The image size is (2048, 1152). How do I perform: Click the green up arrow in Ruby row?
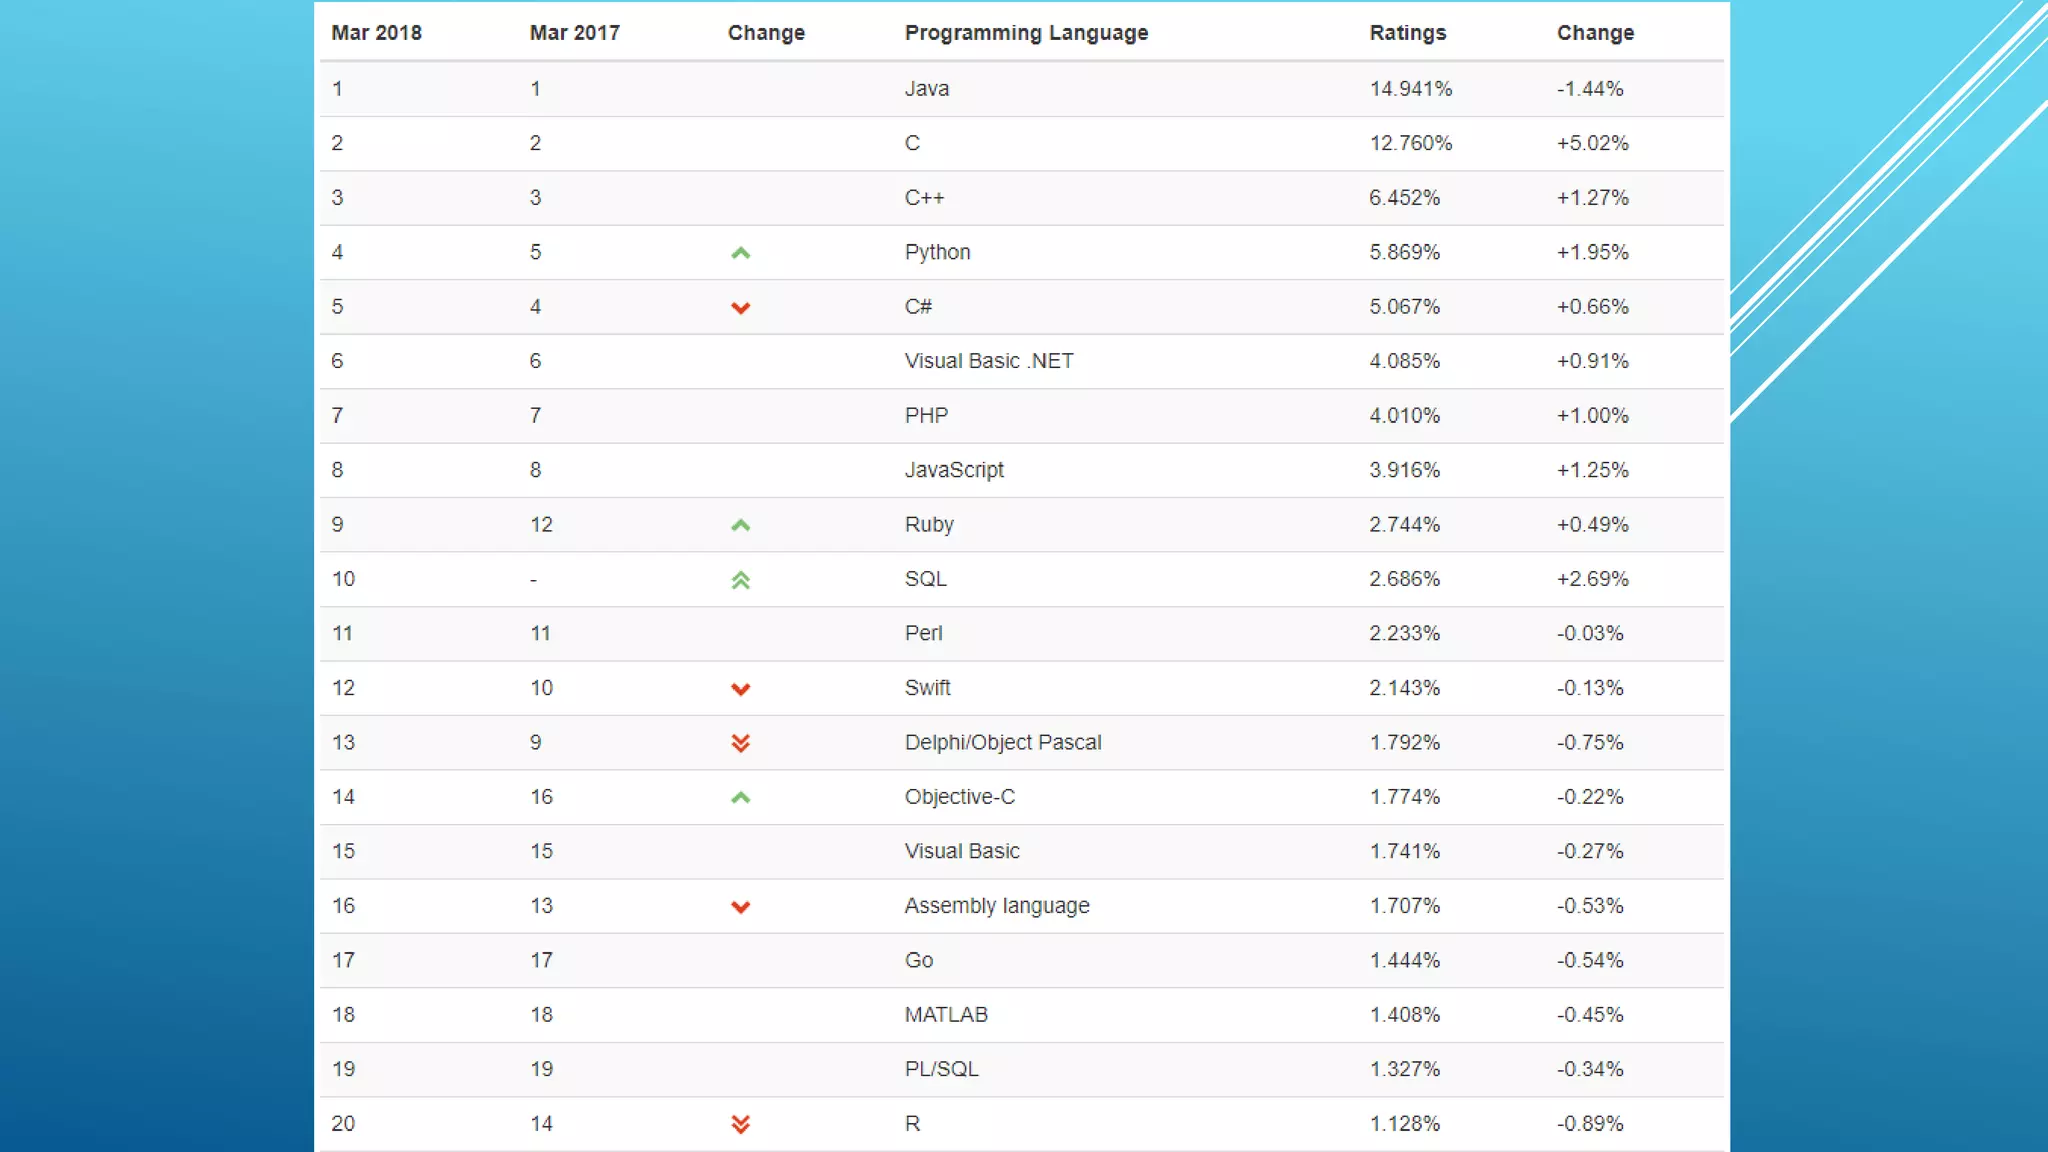(x=740, y=525)
